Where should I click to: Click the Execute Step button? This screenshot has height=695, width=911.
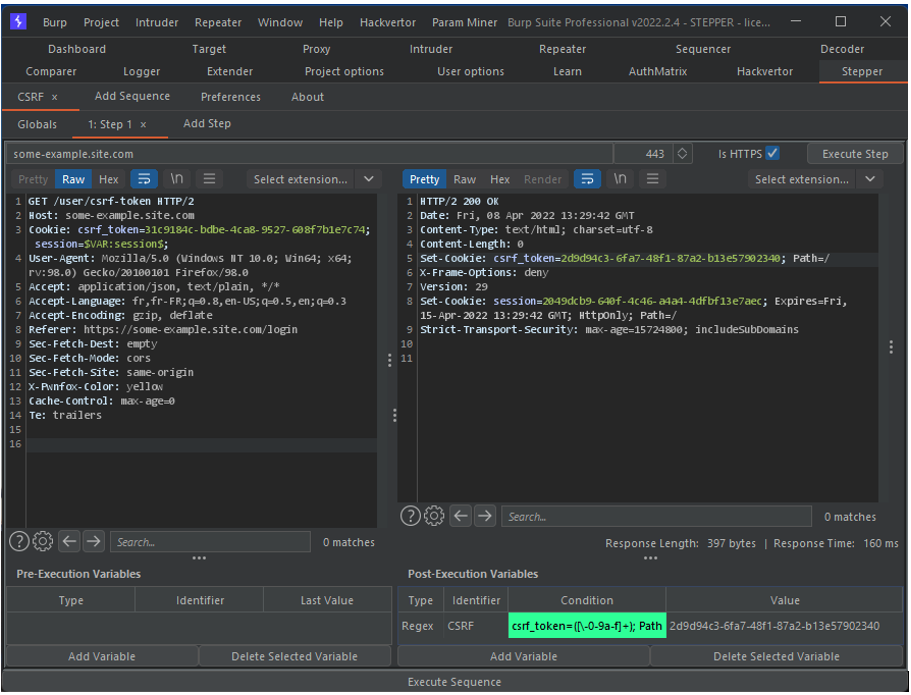pos(854,154)
